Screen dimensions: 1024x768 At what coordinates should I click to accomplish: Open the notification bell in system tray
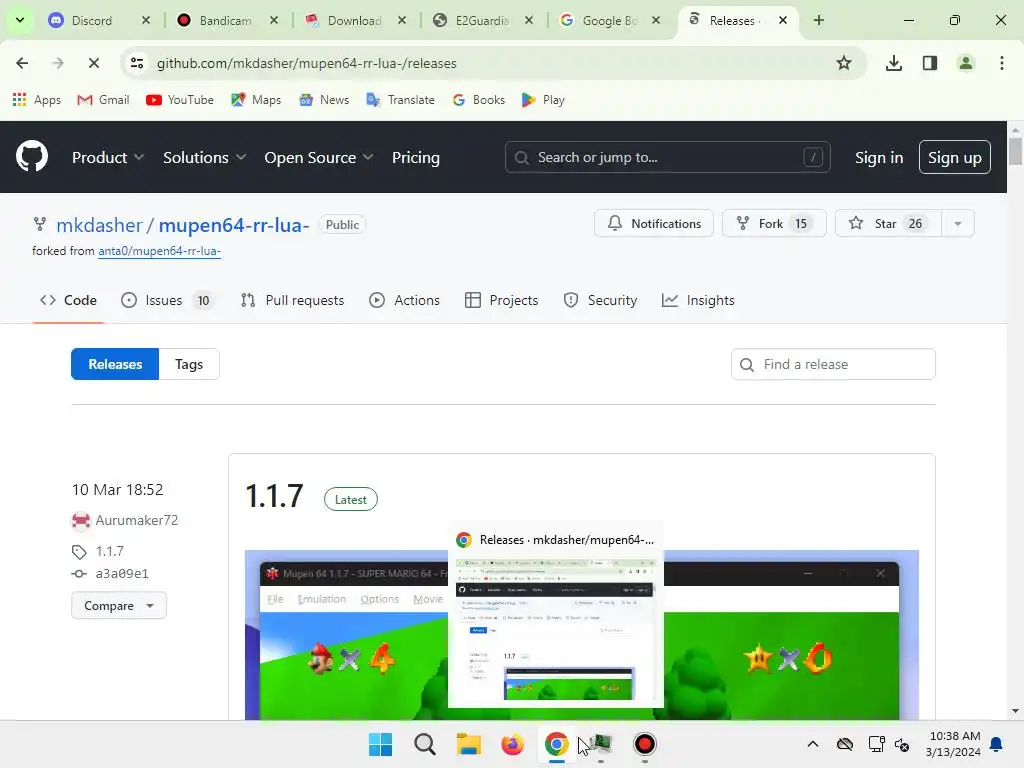pos(997,744)
